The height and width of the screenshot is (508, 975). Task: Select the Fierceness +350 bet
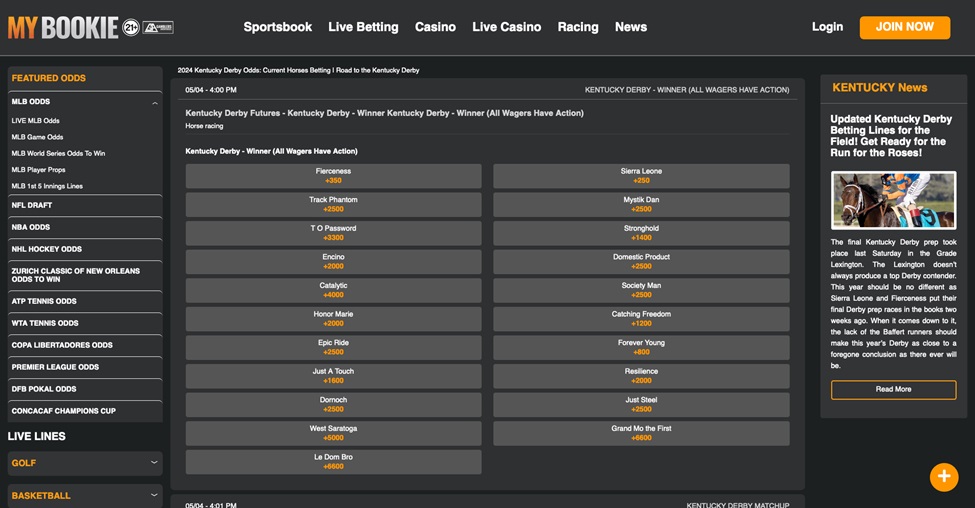333,176
